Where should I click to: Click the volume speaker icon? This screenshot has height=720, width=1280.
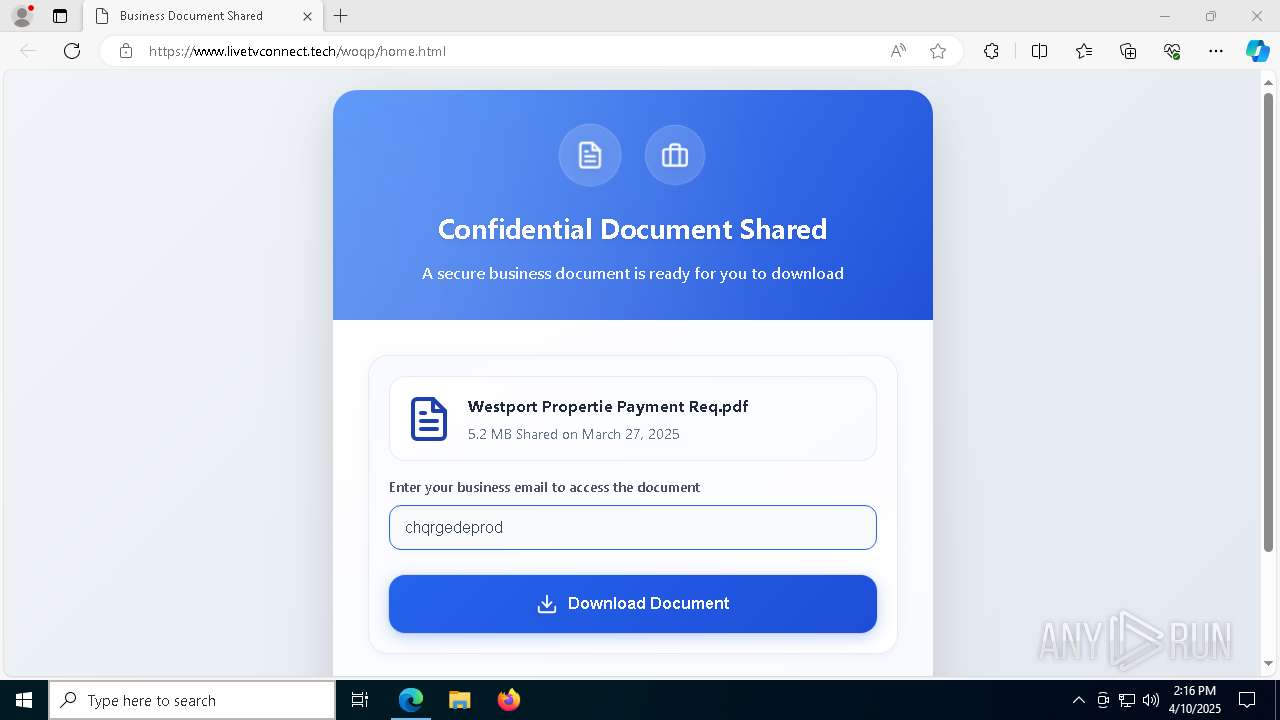(x=1150, y=700)
